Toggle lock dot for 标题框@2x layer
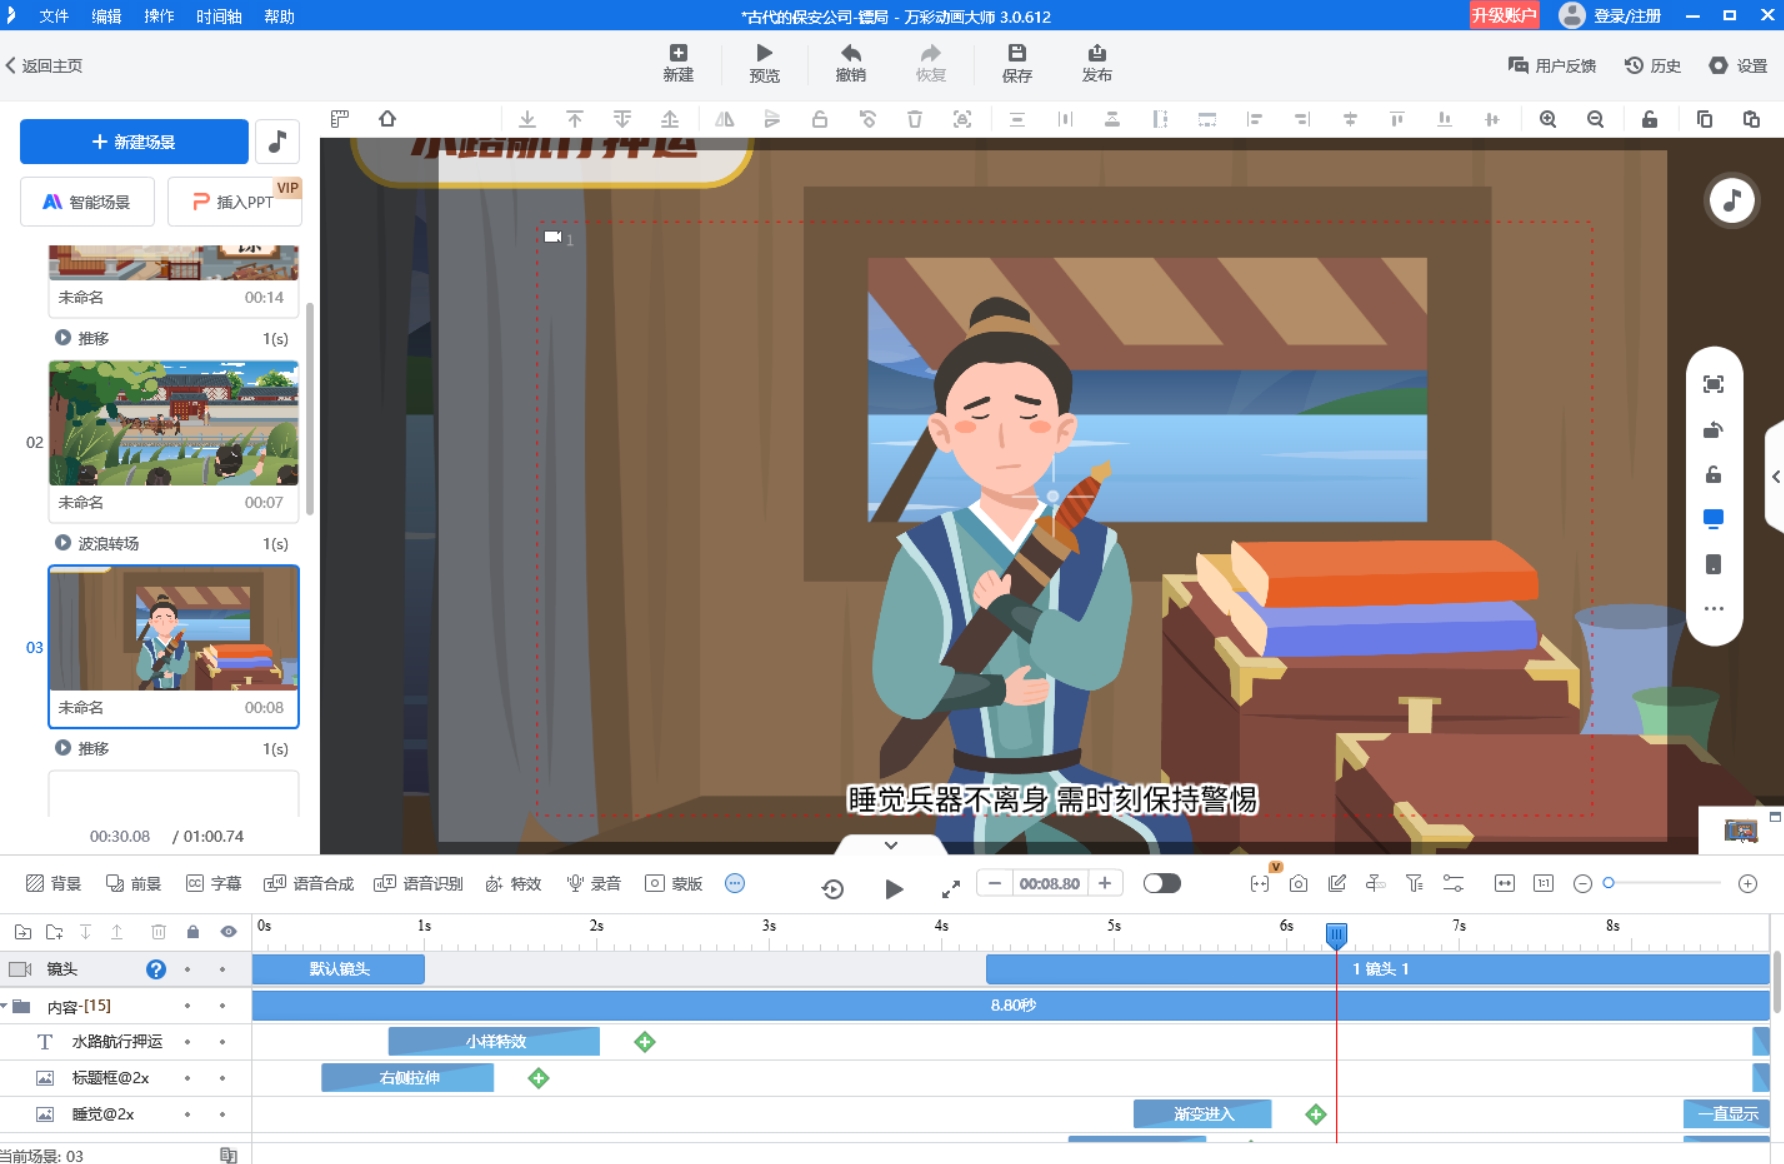The height and width of the screenshot is (1164, 1784). 187,1078
